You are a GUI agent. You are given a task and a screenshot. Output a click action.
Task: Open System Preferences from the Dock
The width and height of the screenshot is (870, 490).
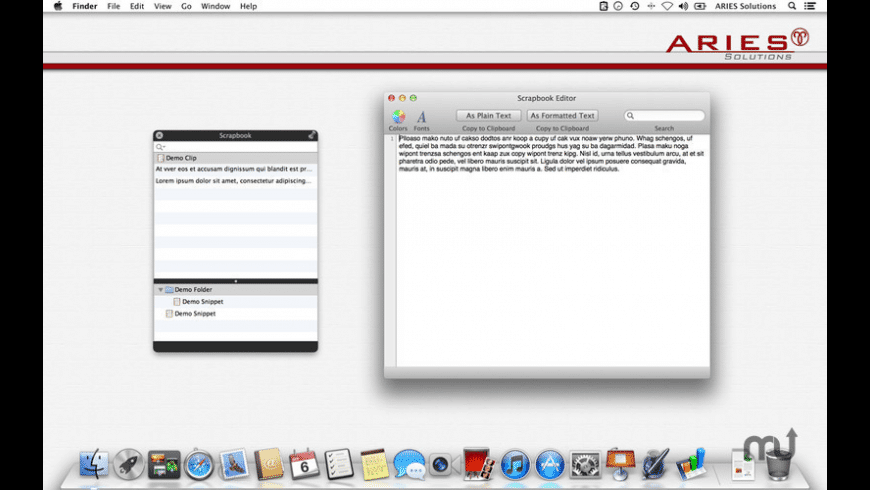coord(585,464)
